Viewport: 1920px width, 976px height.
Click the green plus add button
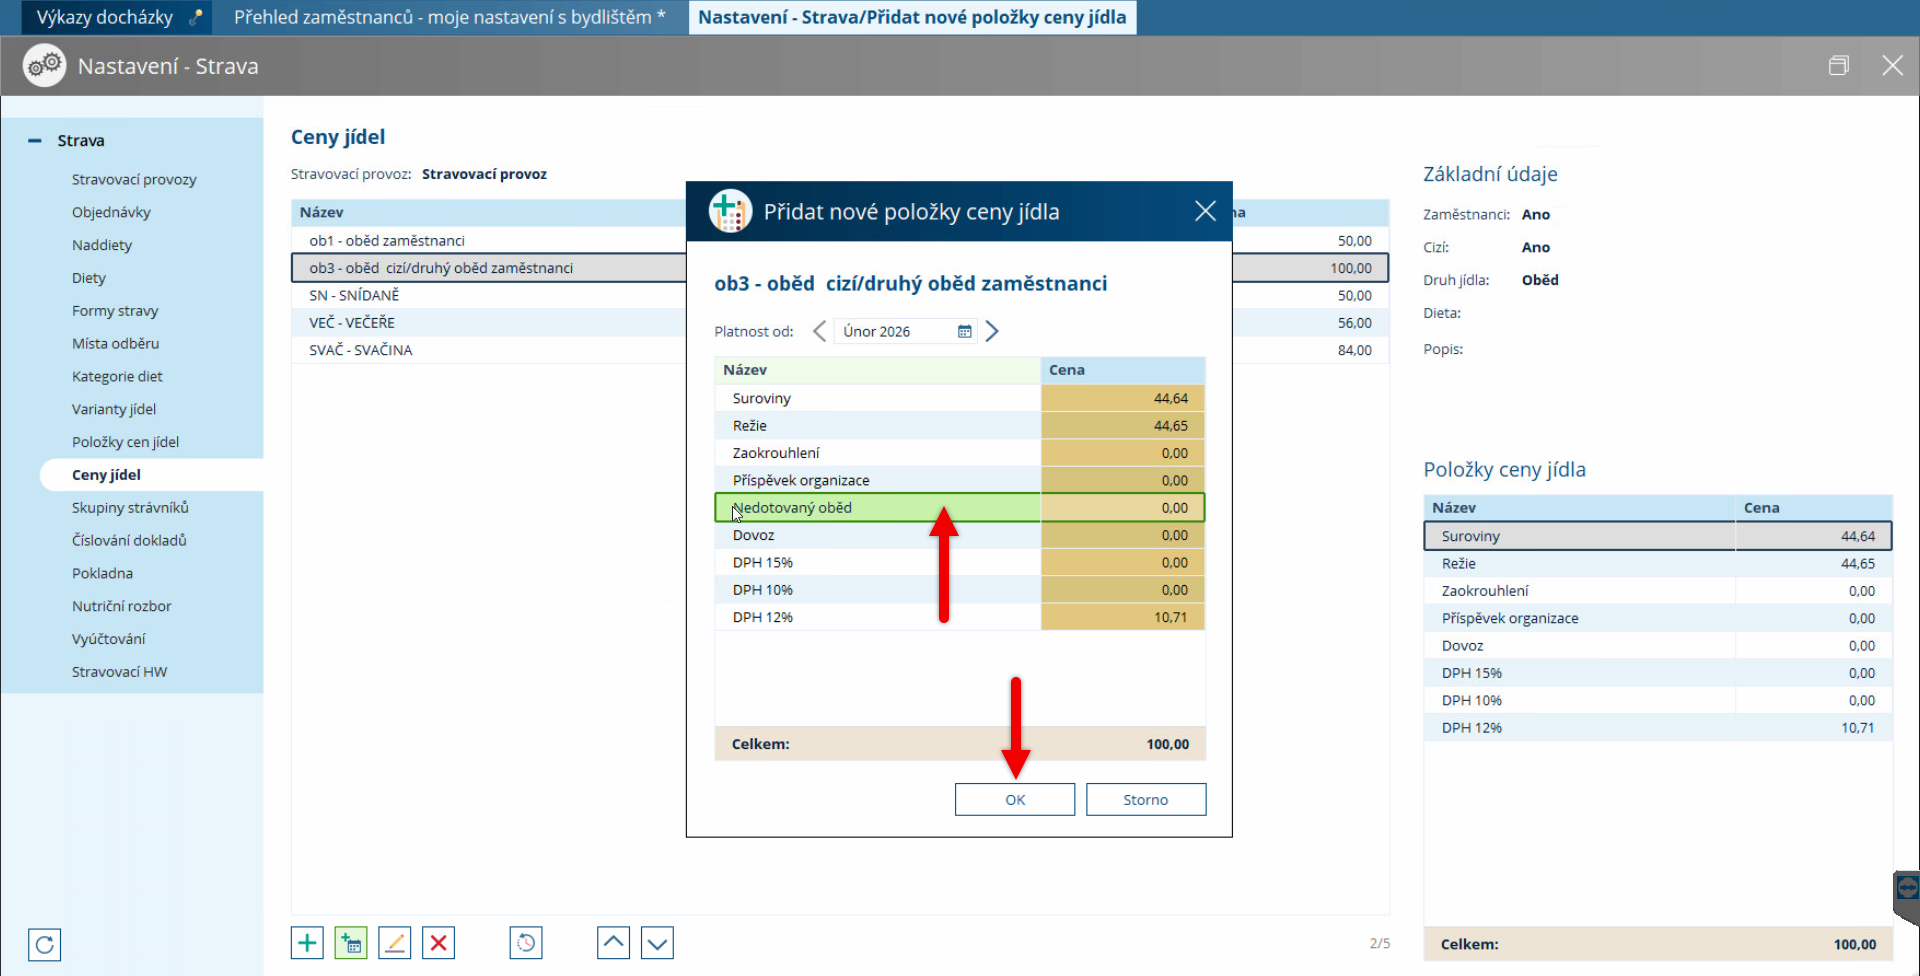pos(307,943)
